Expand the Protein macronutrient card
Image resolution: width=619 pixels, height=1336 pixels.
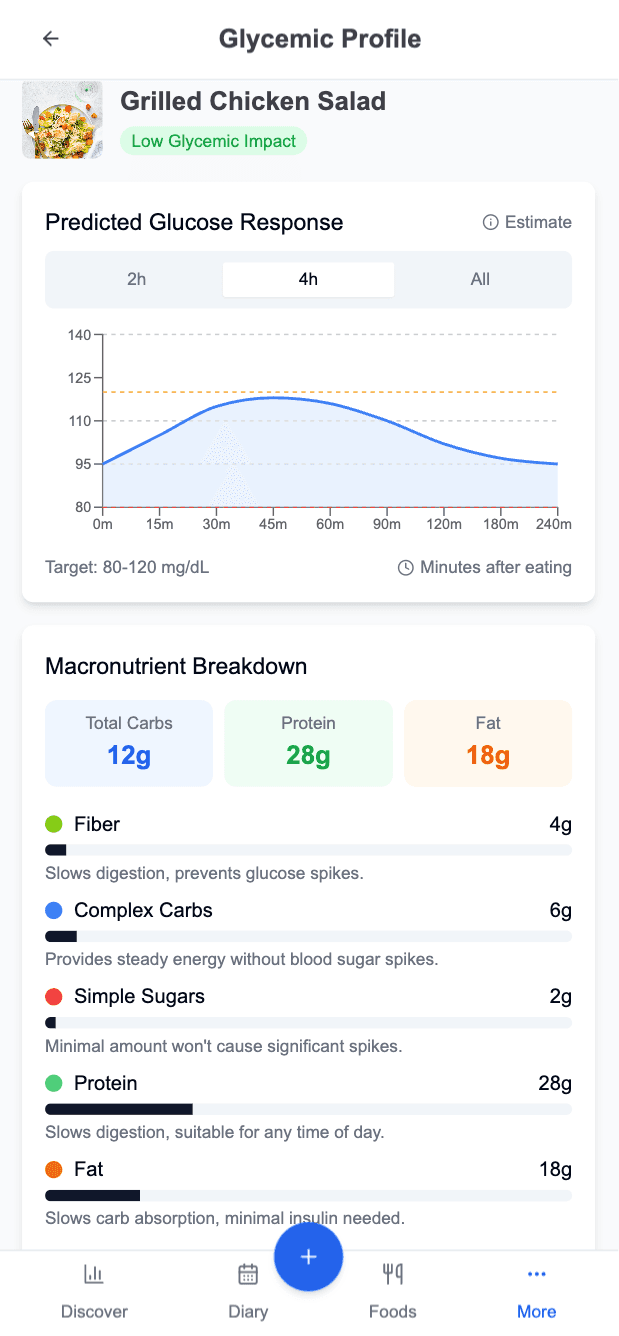308,743
